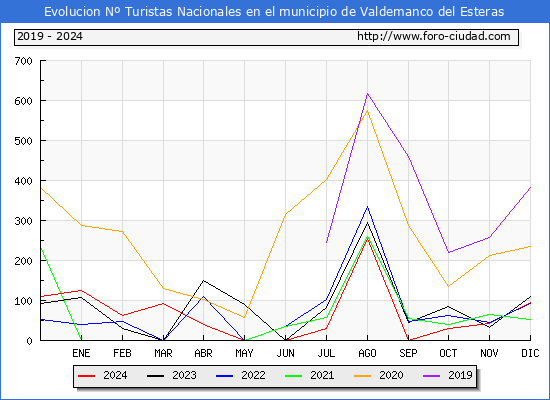Select the '2023' legend label
The height and width of the screenshot is (400, 550).
[x=184, y=375]
